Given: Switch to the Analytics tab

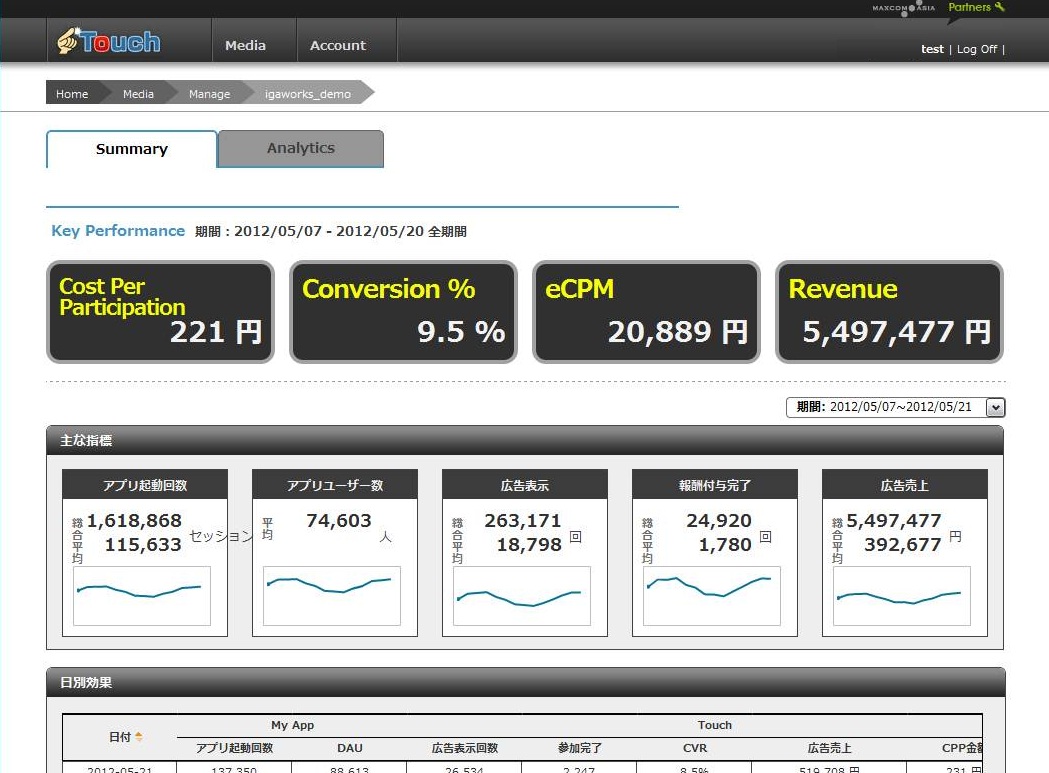Looking at the screenshot, I should [x=301, y=148].
